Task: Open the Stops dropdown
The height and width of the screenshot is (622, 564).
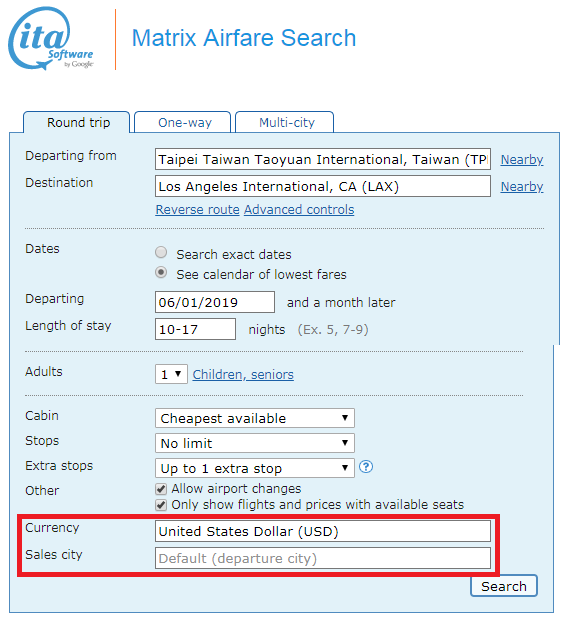Action: click(x=255, y=443)
